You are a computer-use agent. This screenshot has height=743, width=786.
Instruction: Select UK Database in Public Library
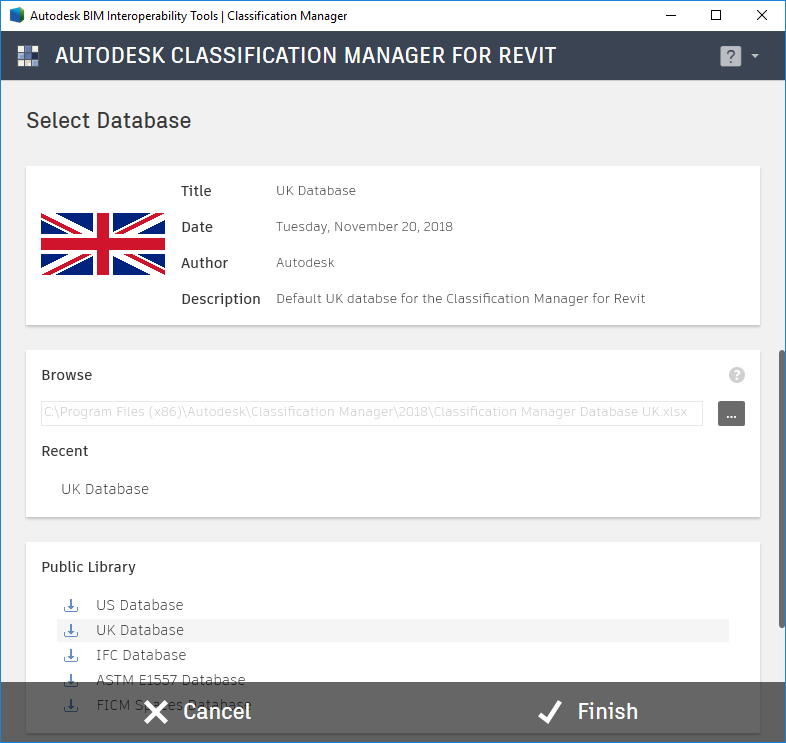click(x=393, y=630)
